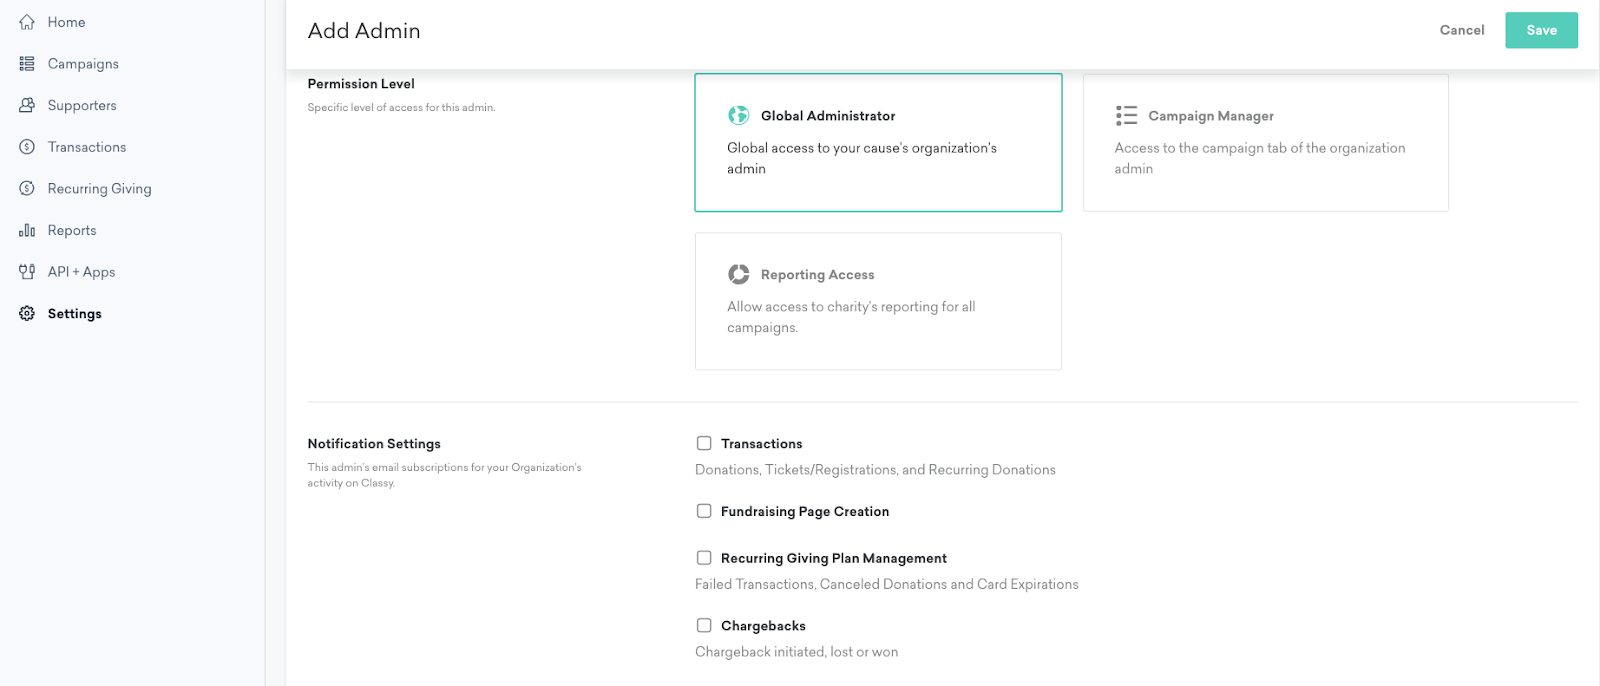Image resolution: width=1600 pixels, height=686 pixels.
Task: Check the Fundraising Page Creation box
Action: (x=704, y=511)
